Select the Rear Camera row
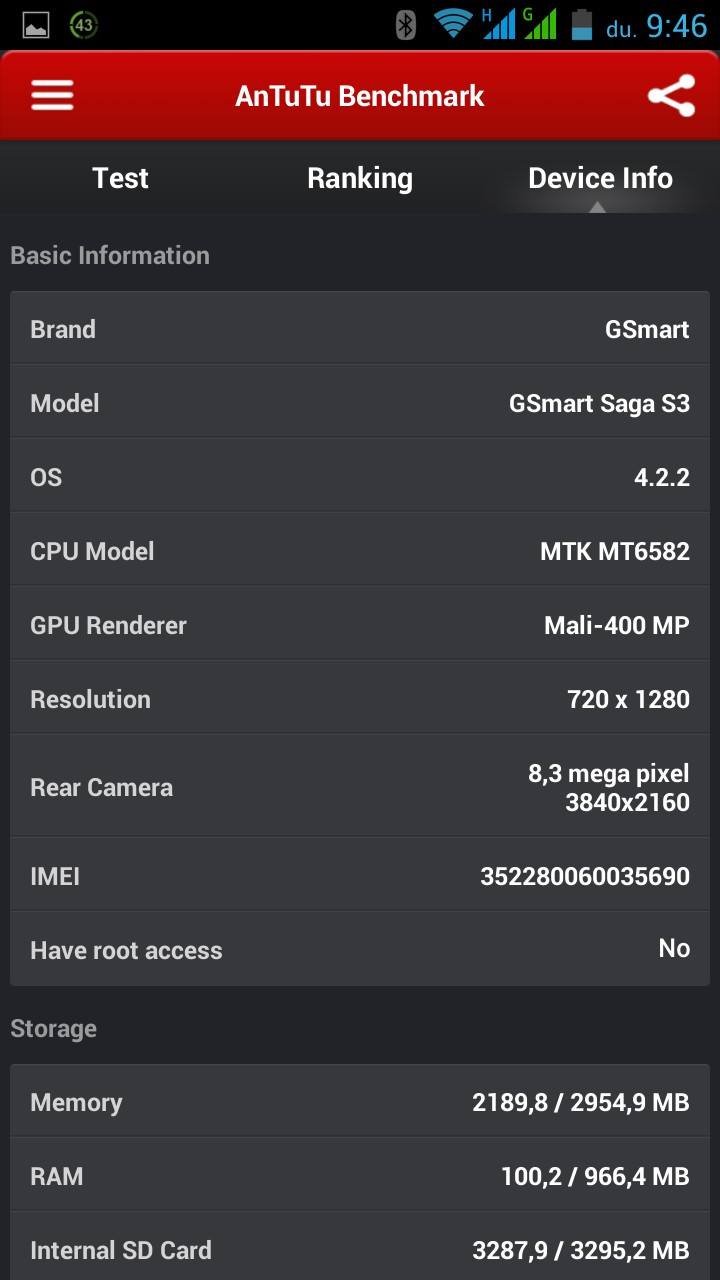The image size is (720, 1280). point(360,787)
